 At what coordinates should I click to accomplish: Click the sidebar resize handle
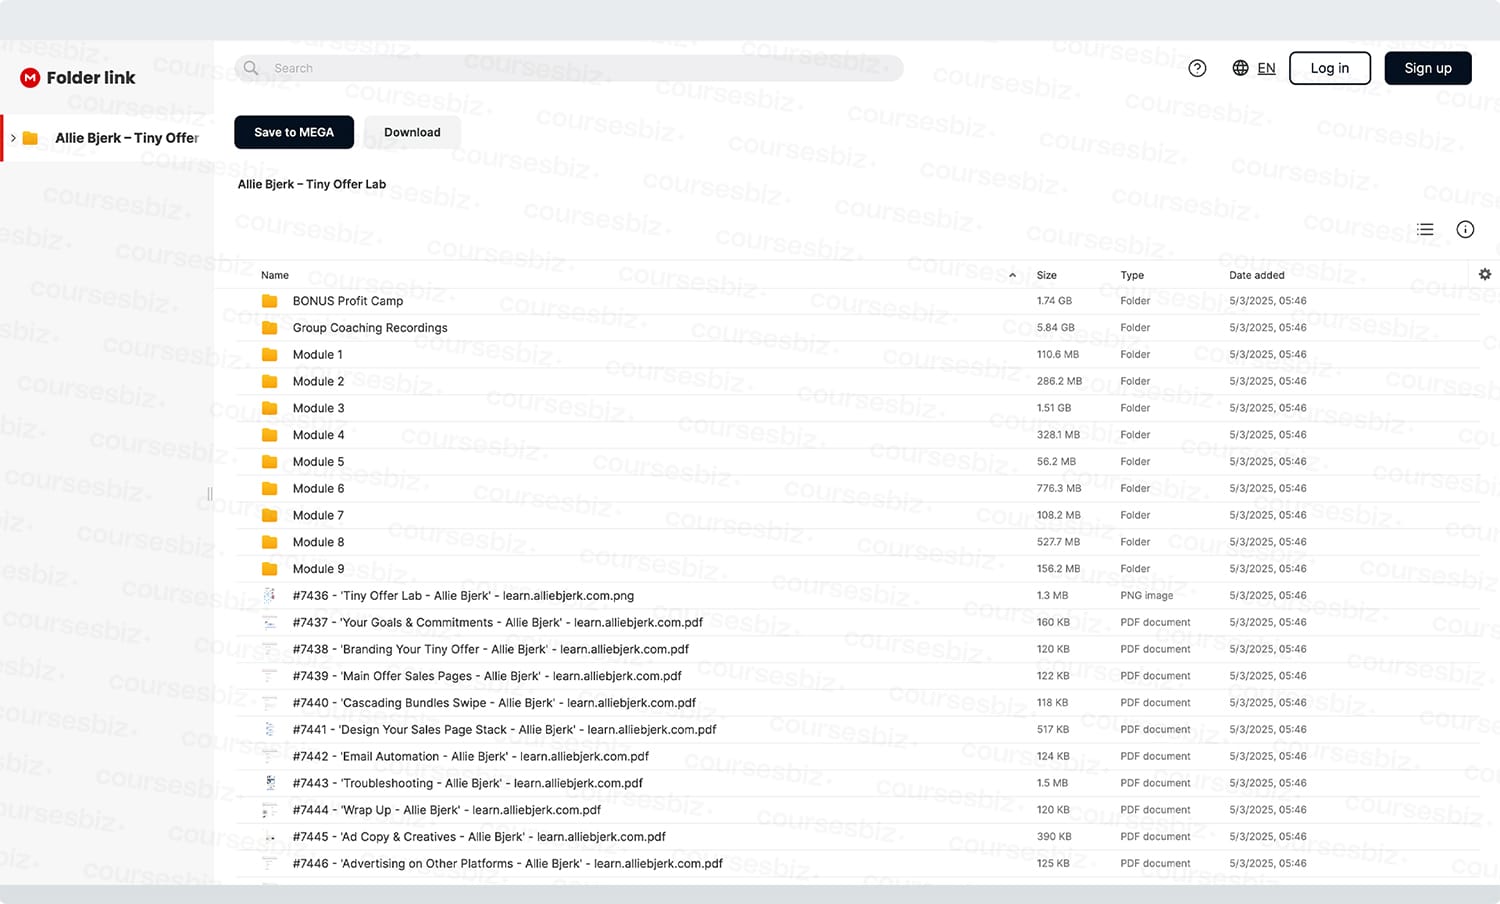tap(210, 494)
